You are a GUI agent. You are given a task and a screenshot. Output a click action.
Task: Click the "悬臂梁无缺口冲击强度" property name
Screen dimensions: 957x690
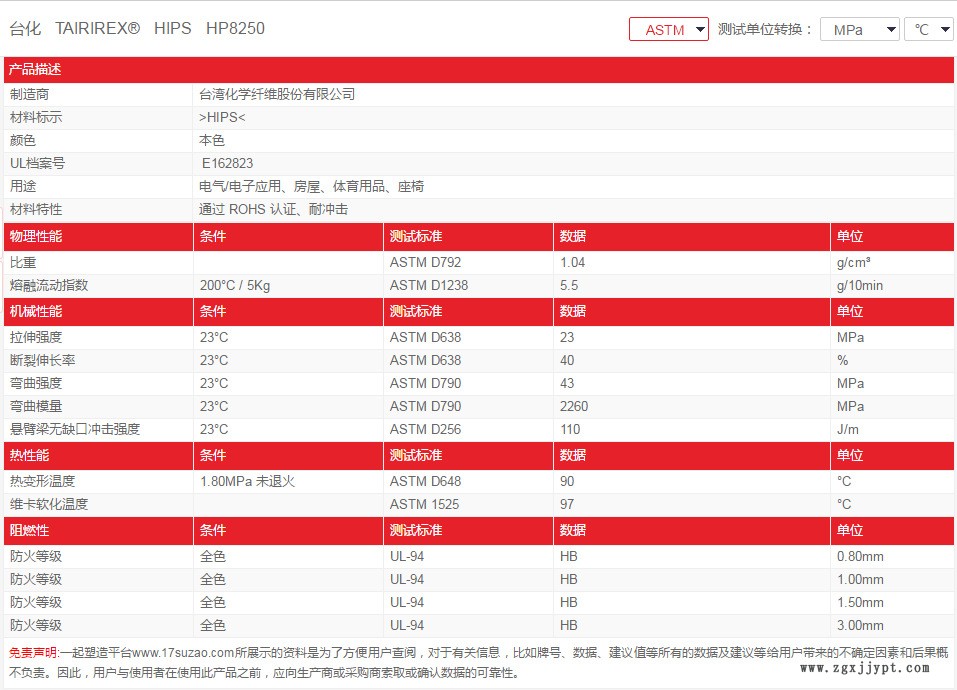pyautogui.click(x=75, y=429)
